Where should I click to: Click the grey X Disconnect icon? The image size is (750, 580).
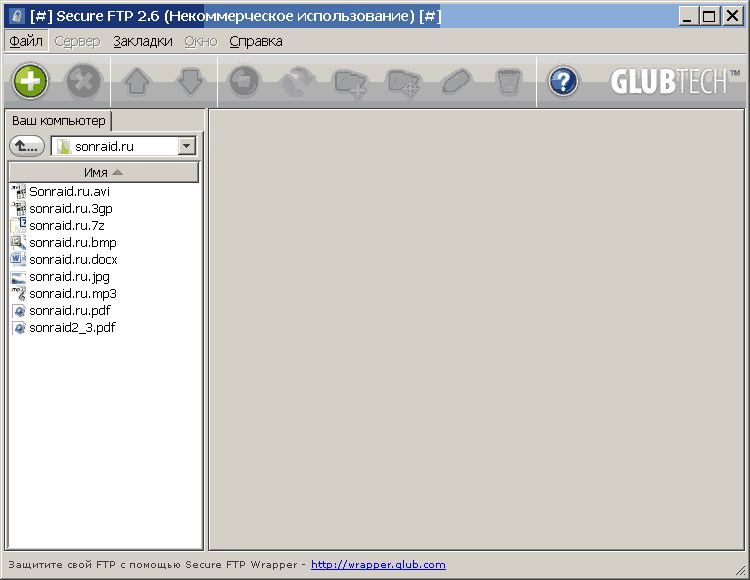pos(85,81)
